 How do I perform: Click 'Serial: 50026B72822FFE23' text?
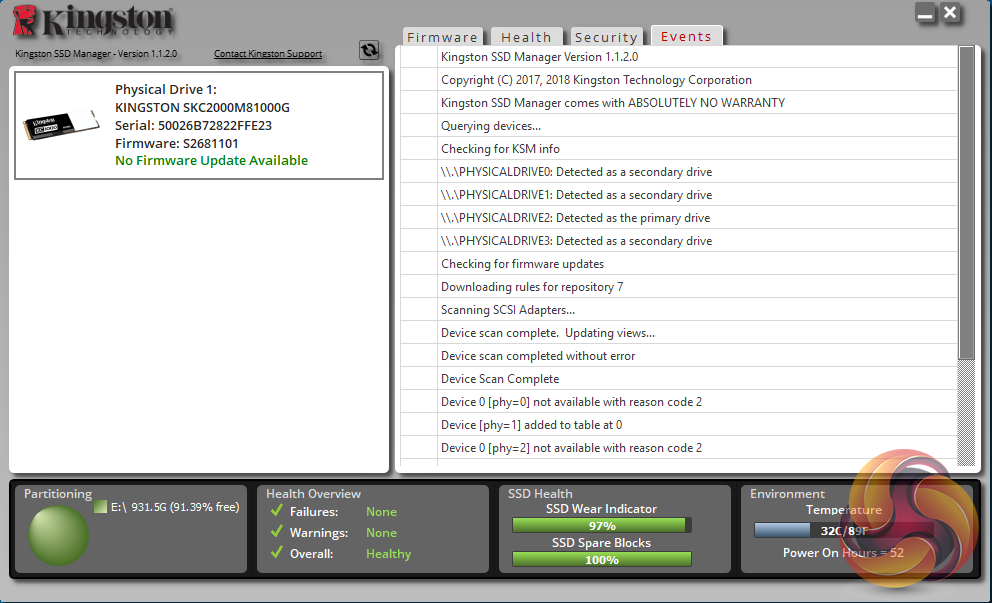coord(194,125)
